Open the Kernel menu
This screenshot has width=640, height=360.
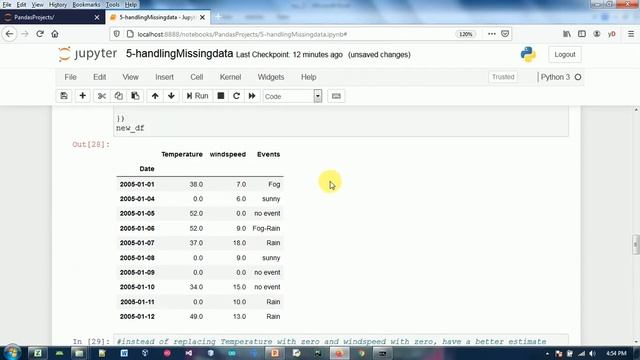[x=230, y=77]
